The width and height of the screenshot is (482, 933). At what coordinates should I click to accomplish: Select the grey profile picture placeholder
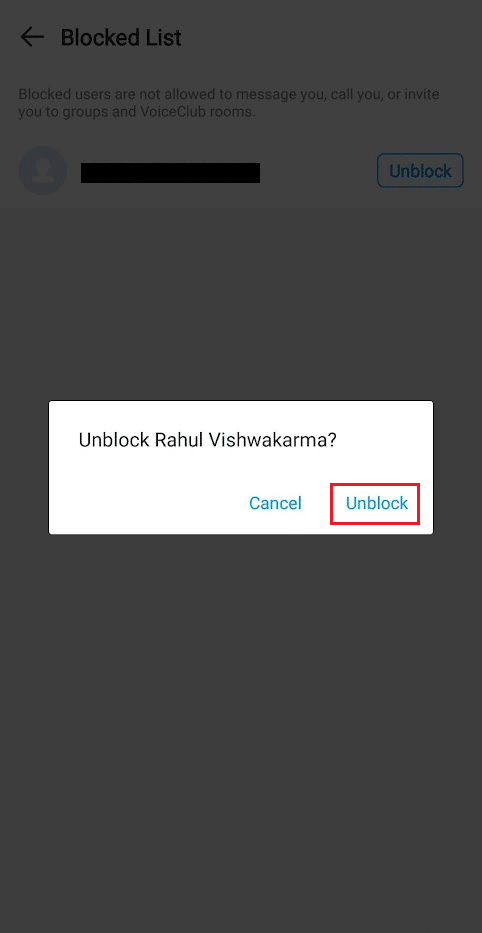click(43, 171)
